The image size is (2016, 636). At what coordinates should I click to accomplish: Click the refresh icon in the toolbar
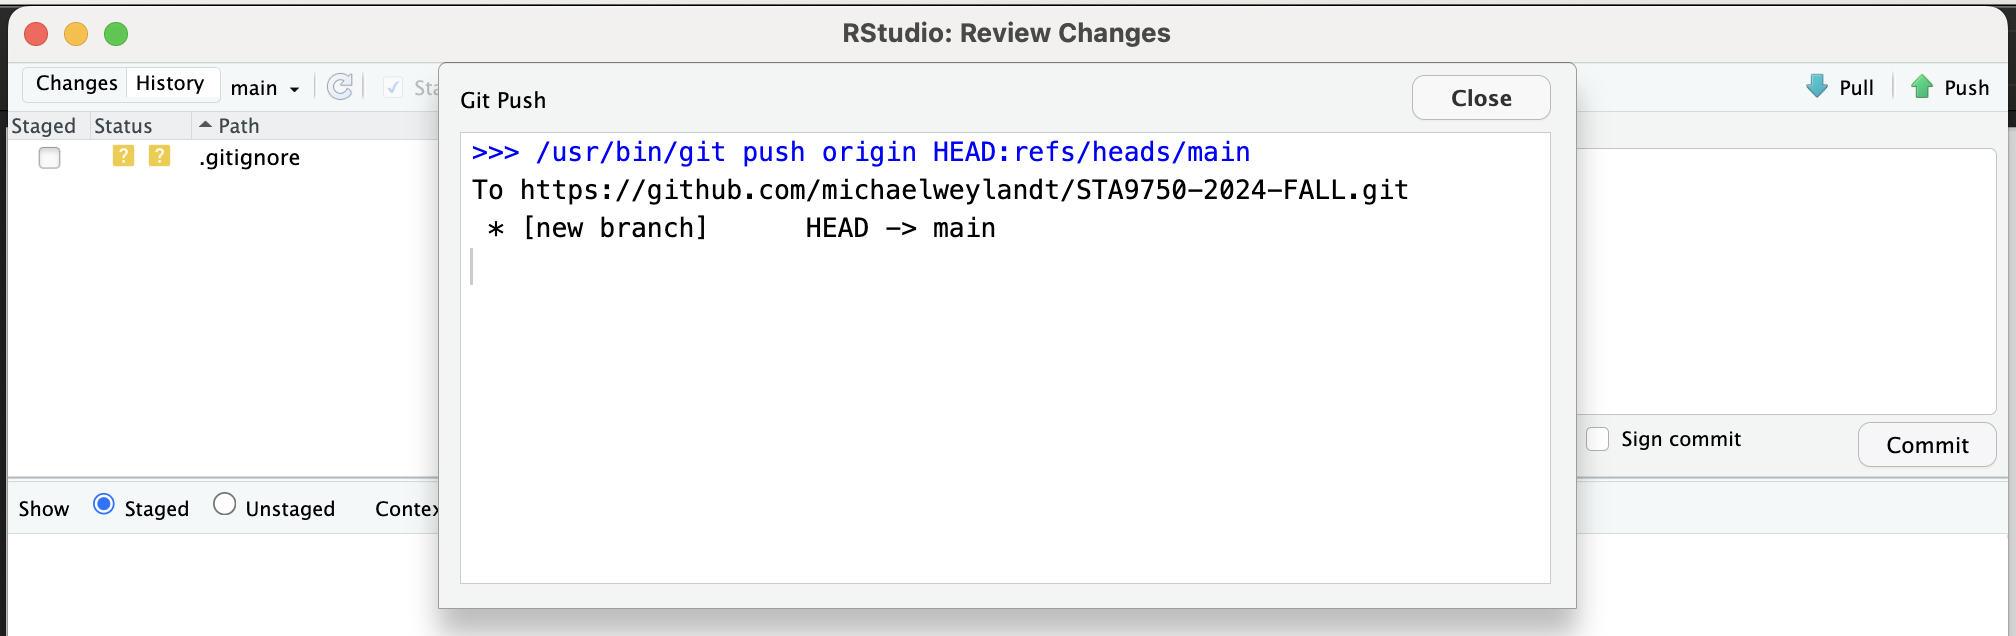tap(340, 87)
